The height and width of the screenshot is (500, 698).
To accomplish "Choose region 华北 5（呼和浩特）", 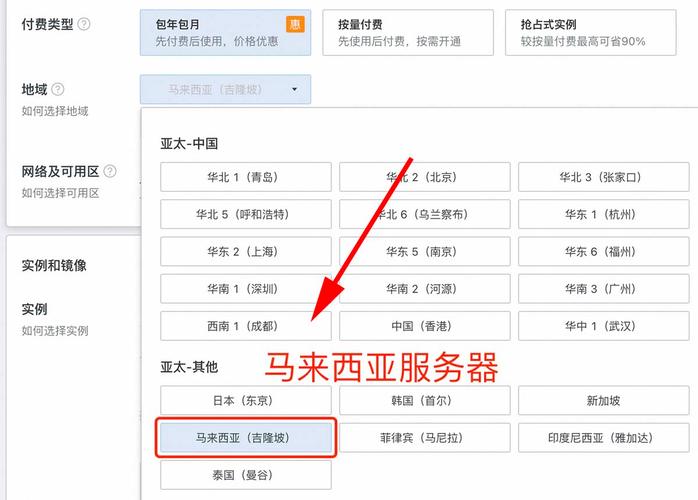I will [246, 214].
